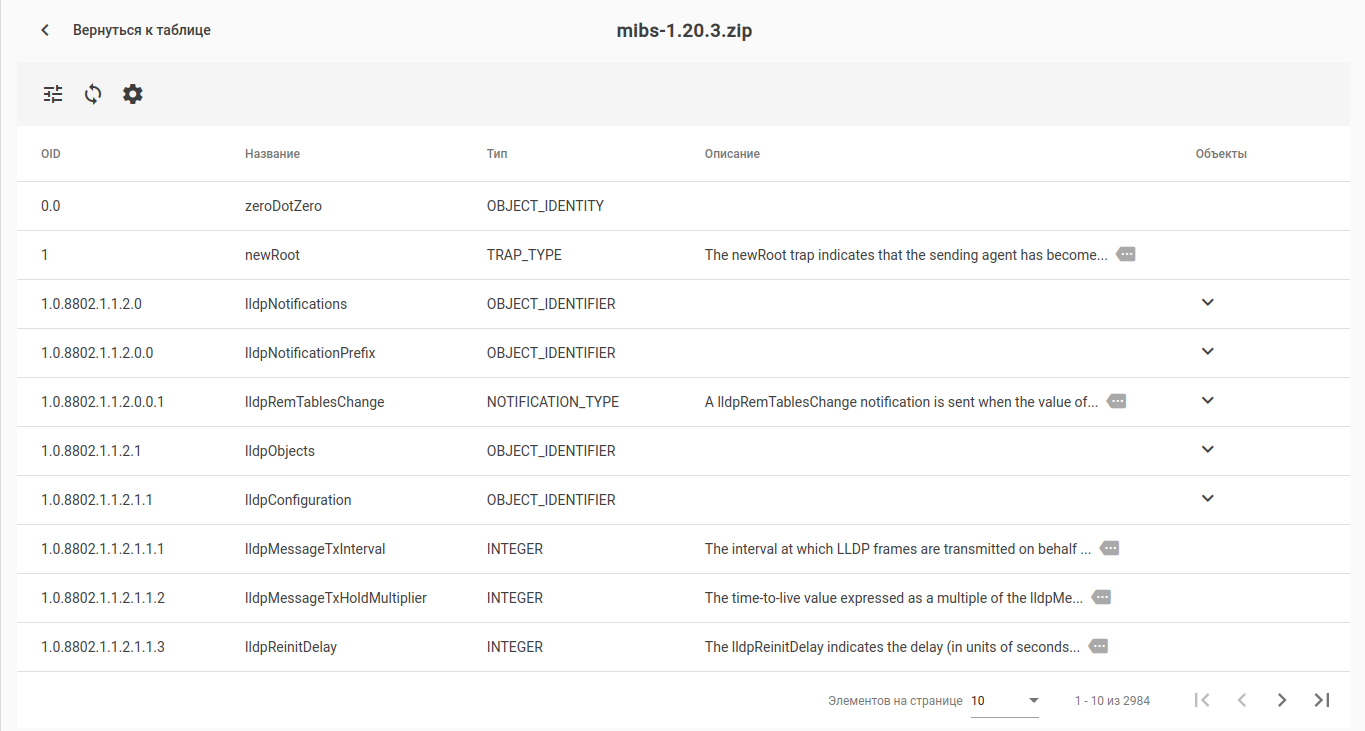Image resolution: width=1365 pixels, height=731 pixels.
Task: Expand objects of lldpObjects row
Action: tap(1207, 450)
